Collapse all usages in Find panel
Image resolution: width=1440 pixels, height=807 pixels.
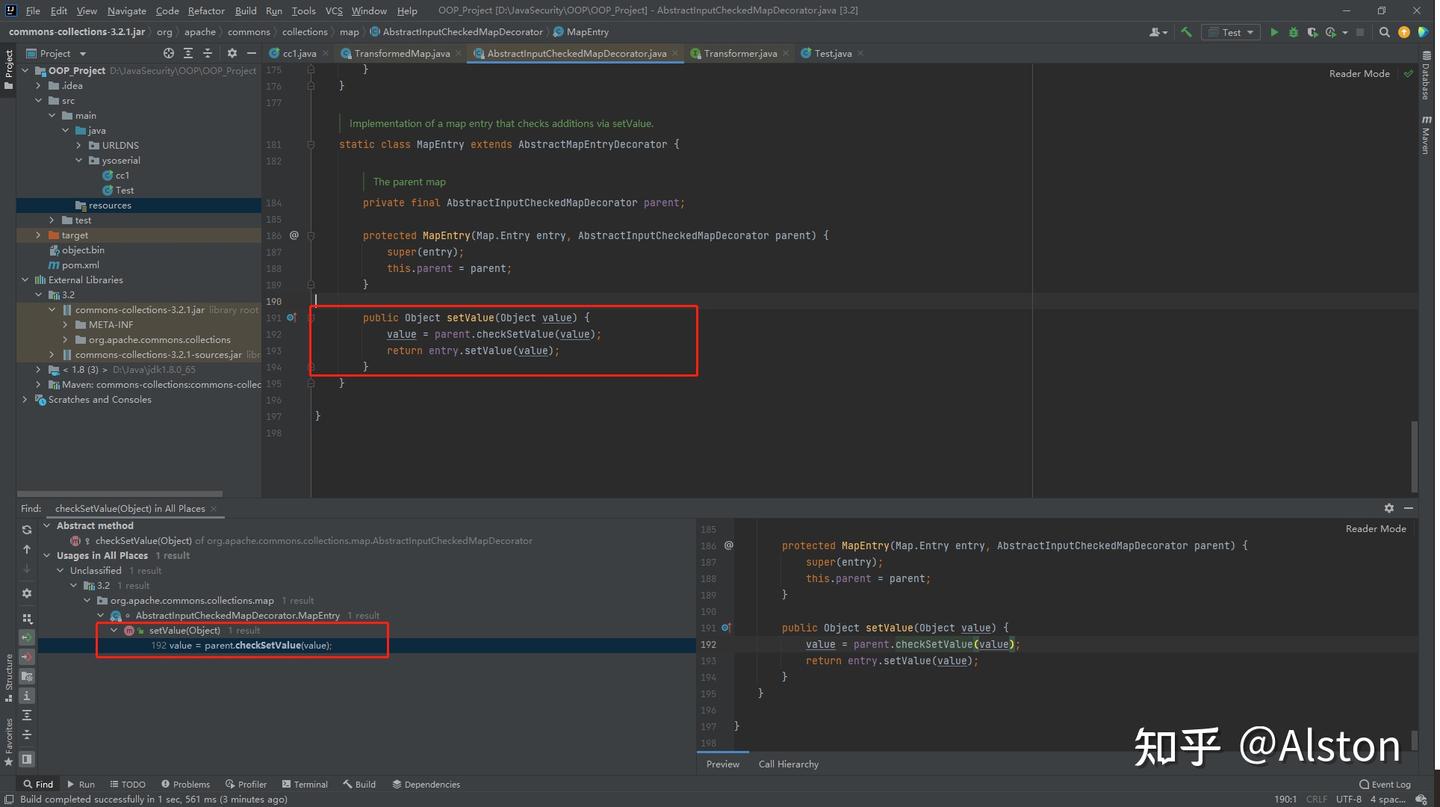(x=27, y=736)
